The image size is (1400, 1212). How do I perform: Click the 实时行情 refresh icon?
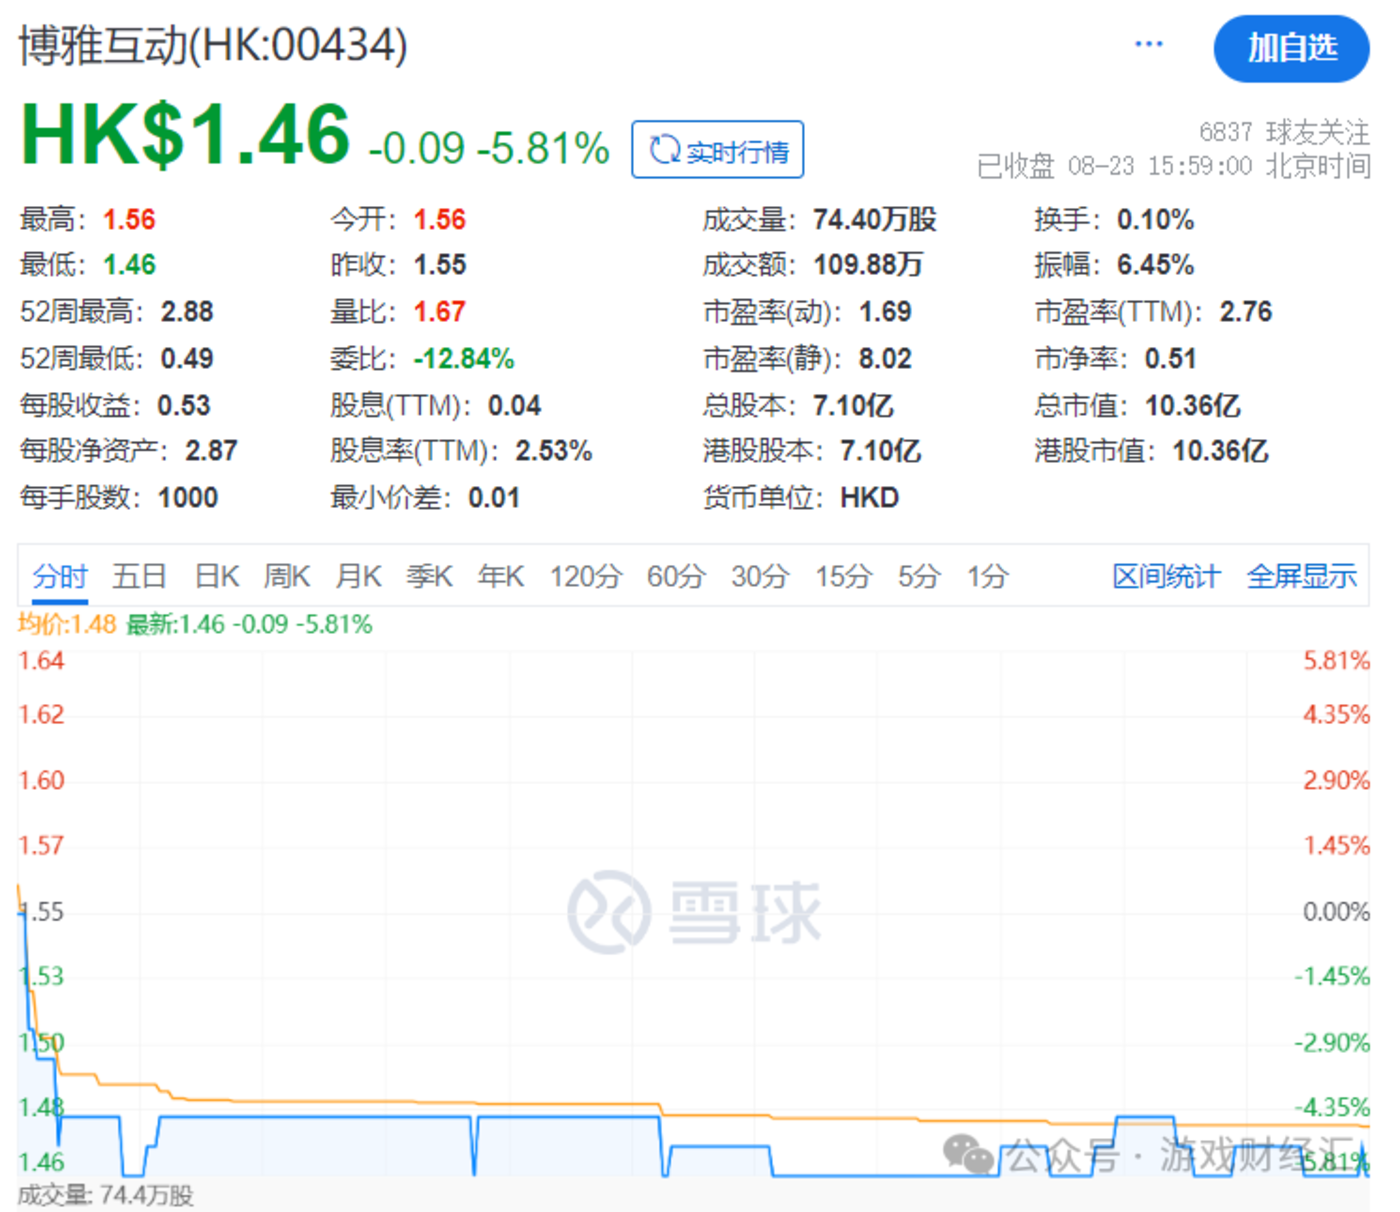(664, 149)
